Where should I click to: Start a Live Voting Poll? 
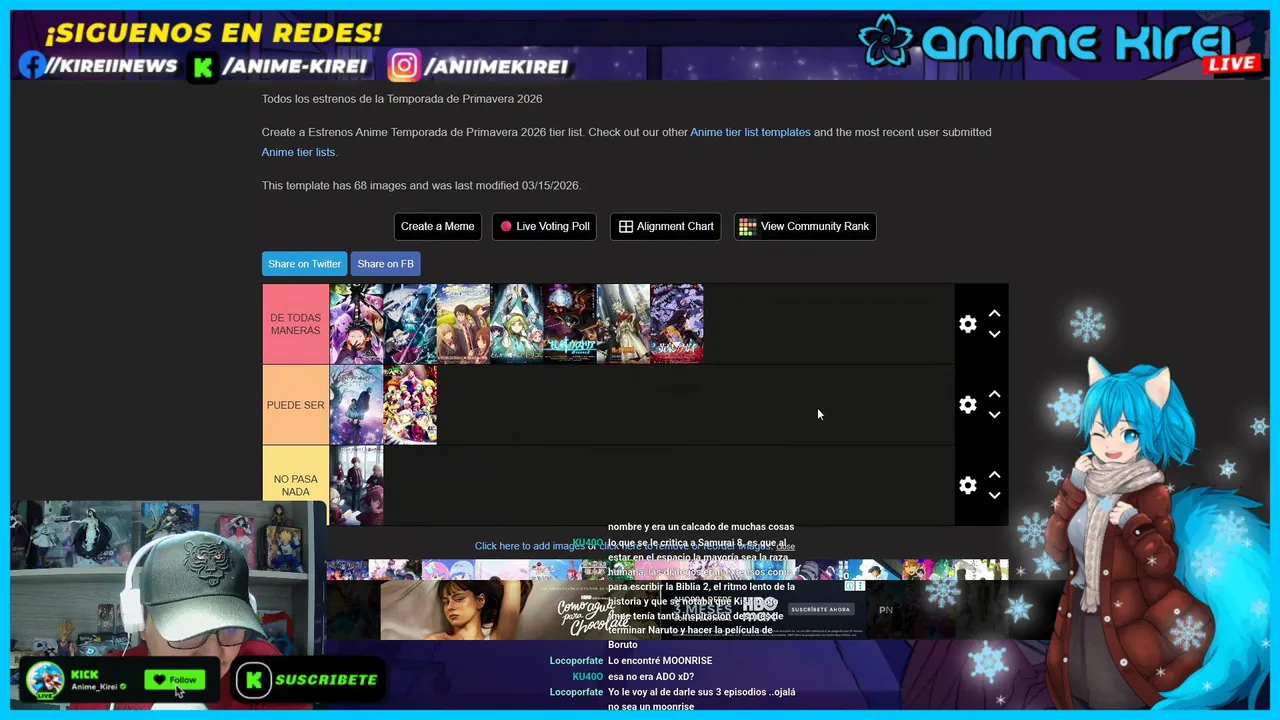point(545,226)
